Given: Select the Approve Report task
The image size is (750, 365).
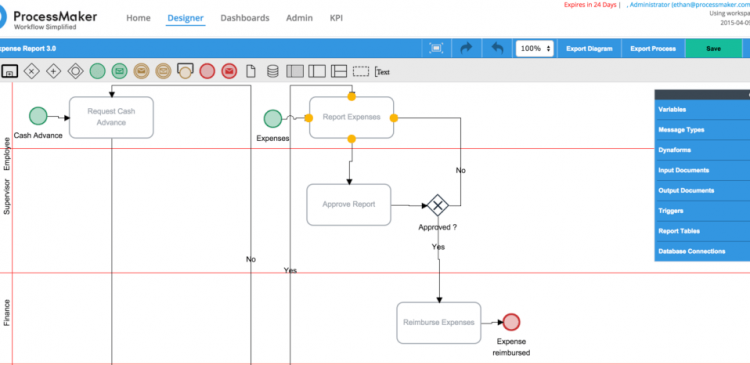Looking at the screenshot, I should click(349, 205).
